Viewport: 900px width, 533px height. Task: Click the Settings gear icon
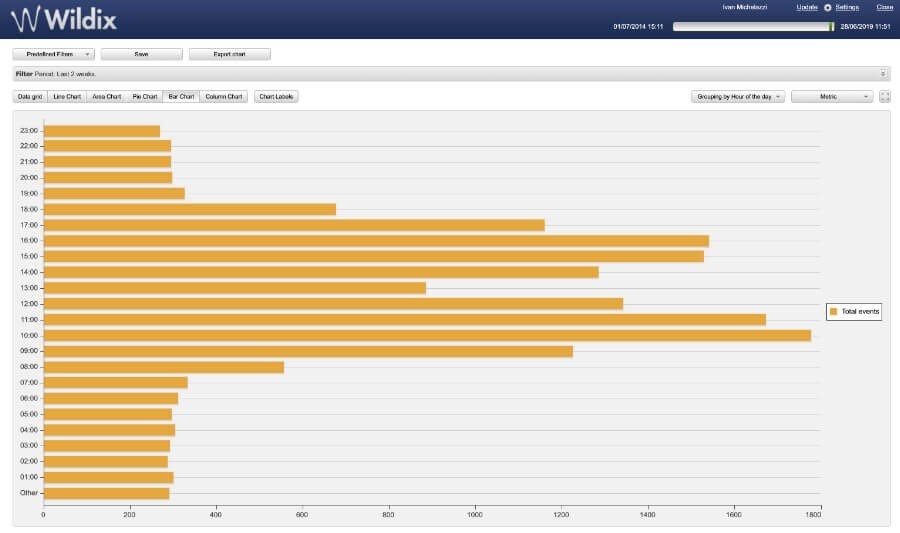click(828, 8)
